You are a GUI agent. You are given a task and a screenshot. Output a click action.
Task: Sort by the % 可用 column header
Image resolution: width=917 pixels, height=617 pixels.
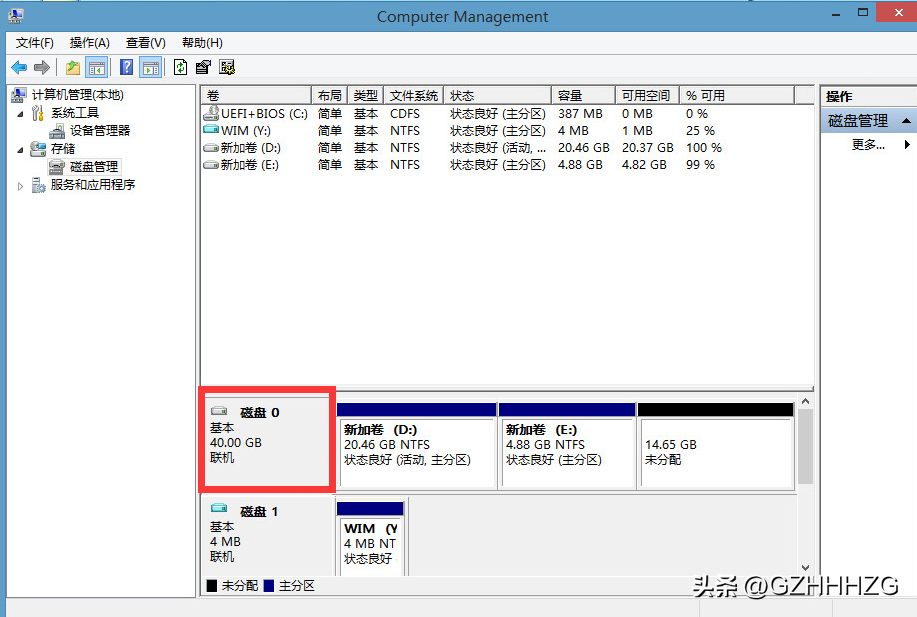pyautogui.click(x=737, y=95)
